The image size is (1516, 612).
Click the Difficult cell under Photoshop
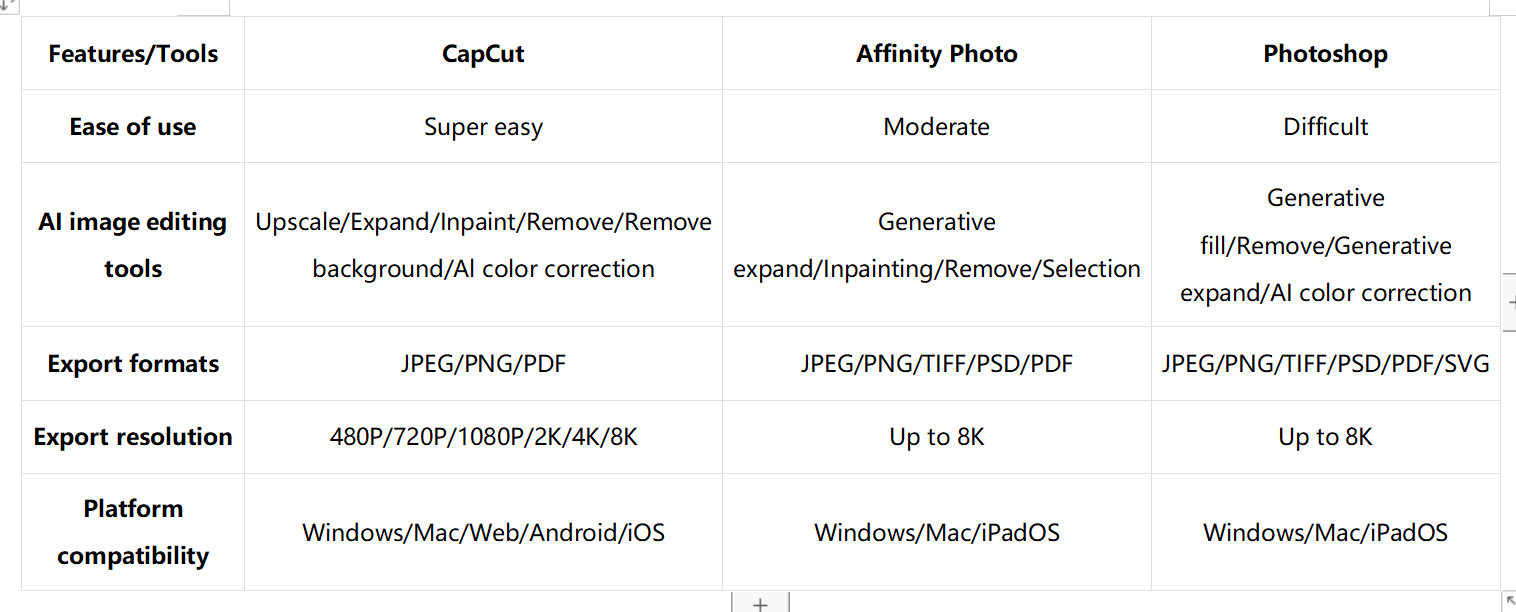pyautogui.click(x=1326, y=127)
